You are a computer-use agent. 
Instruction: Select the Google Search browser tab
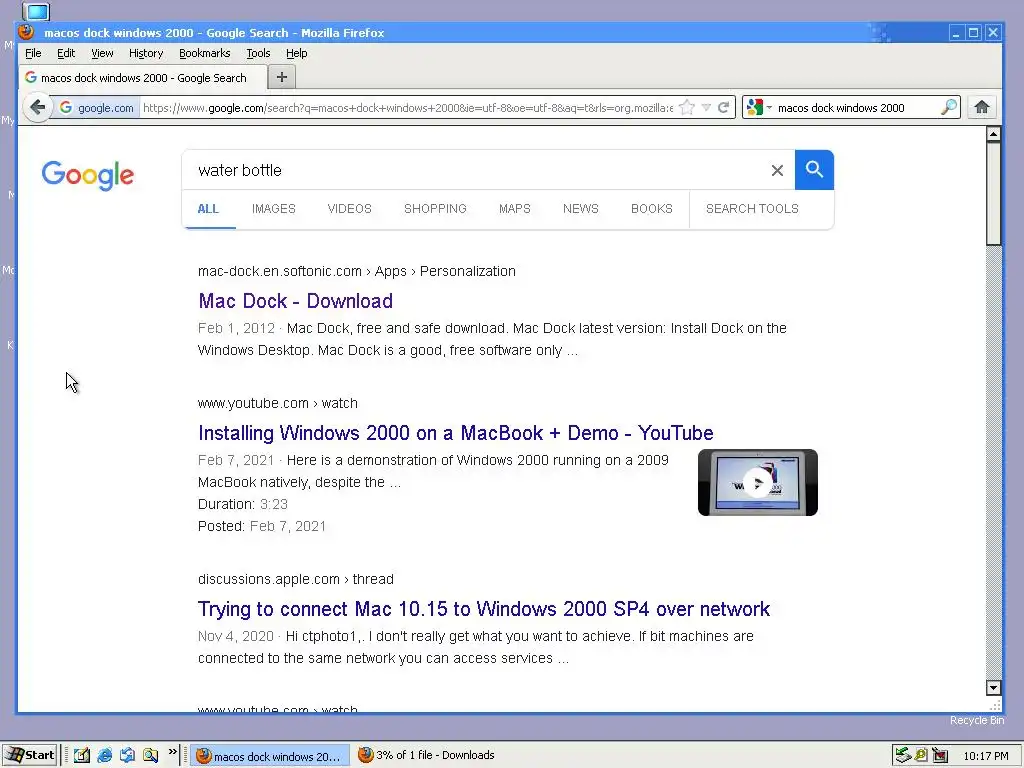click(x=142, y=78)
